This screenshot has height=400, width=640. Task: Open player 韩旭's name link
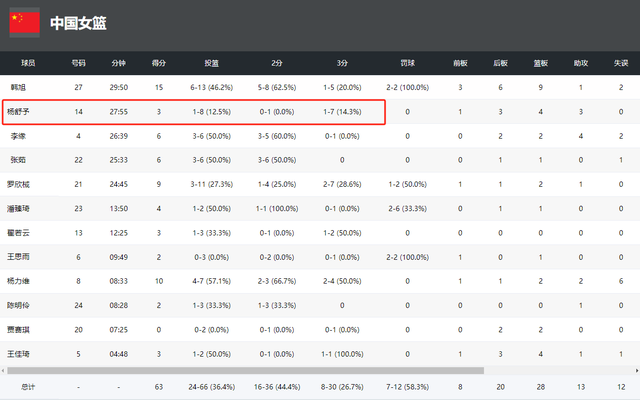tap(17, 88)
